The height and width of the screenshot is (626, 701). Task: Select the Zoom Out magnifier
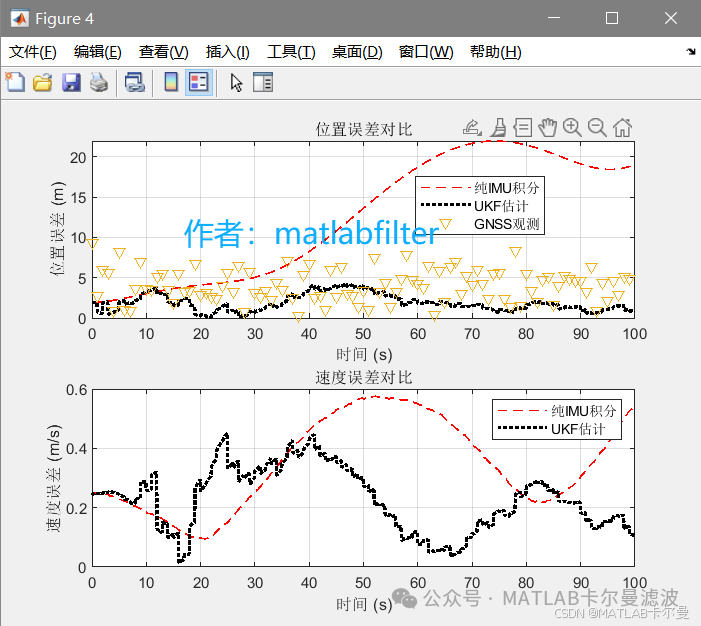pos(597,127)
